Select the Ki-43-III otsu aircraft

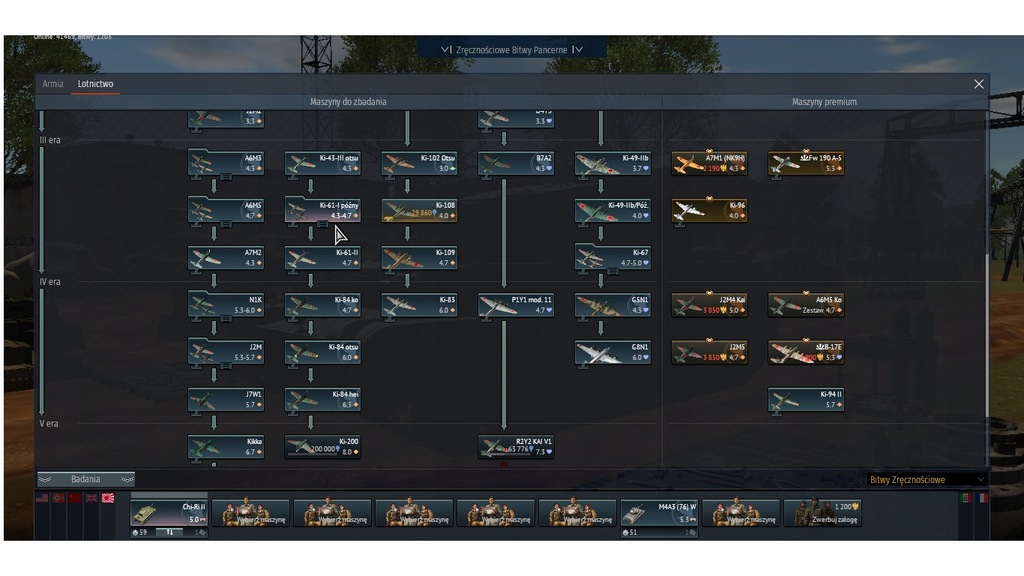point(323,163)
